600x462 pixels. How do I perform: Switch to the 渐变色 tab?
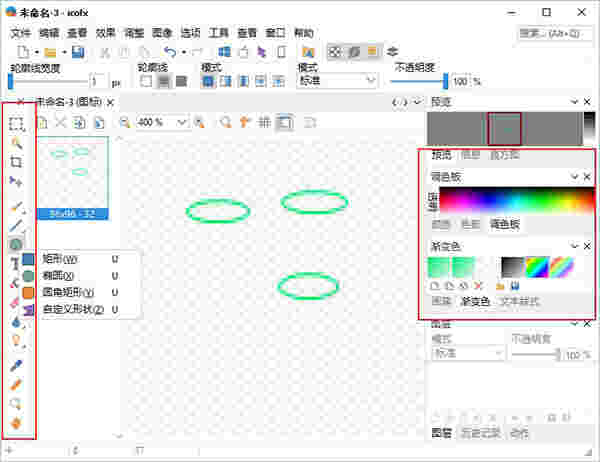point(475,301)
